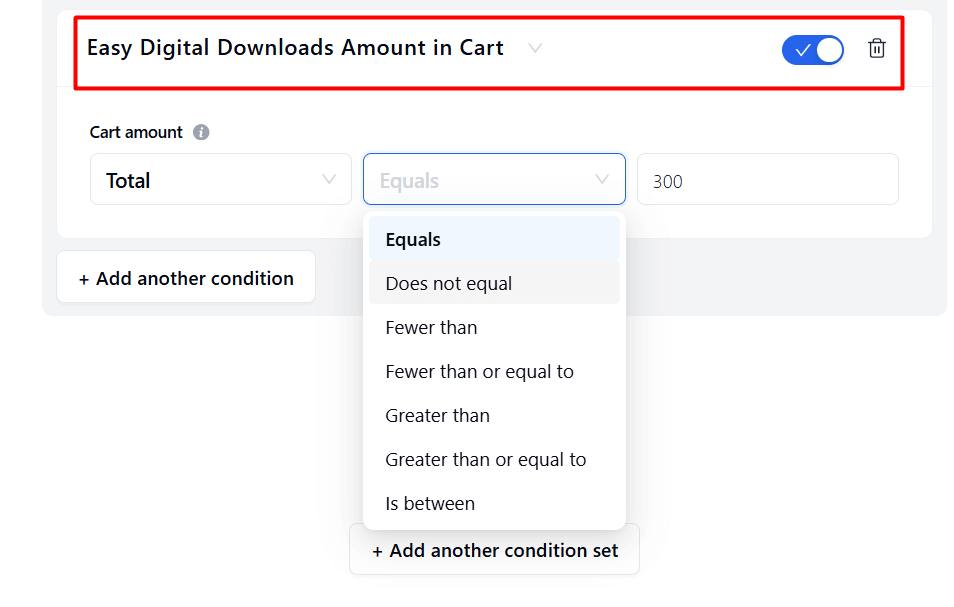Click the Cart amount label
The width and height of the screenshot is (954, 607).
136,132
